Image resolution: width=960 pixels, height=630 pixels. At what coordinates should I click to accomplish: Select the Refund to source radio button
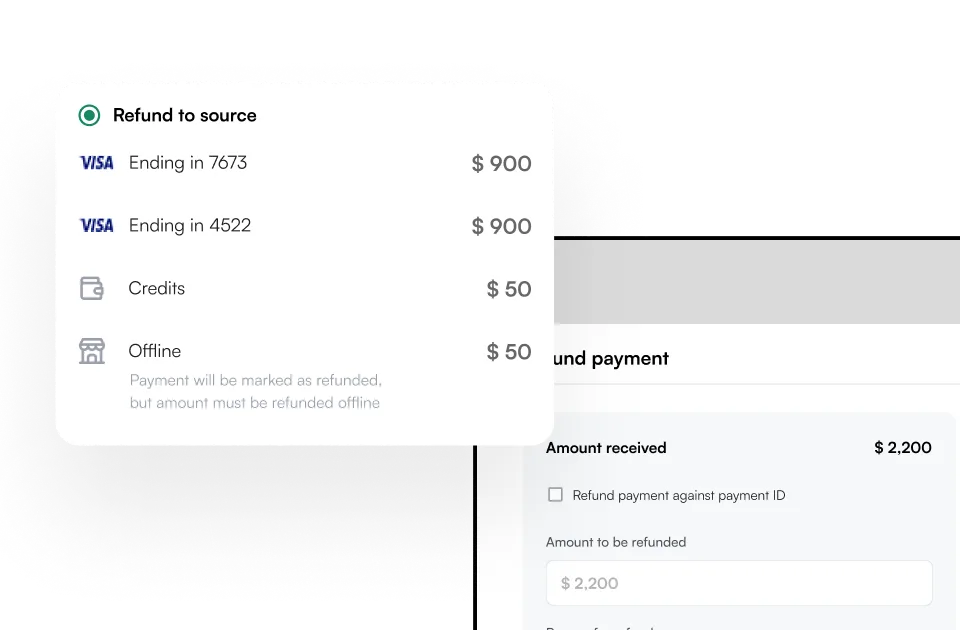click(x=88, y=115)
